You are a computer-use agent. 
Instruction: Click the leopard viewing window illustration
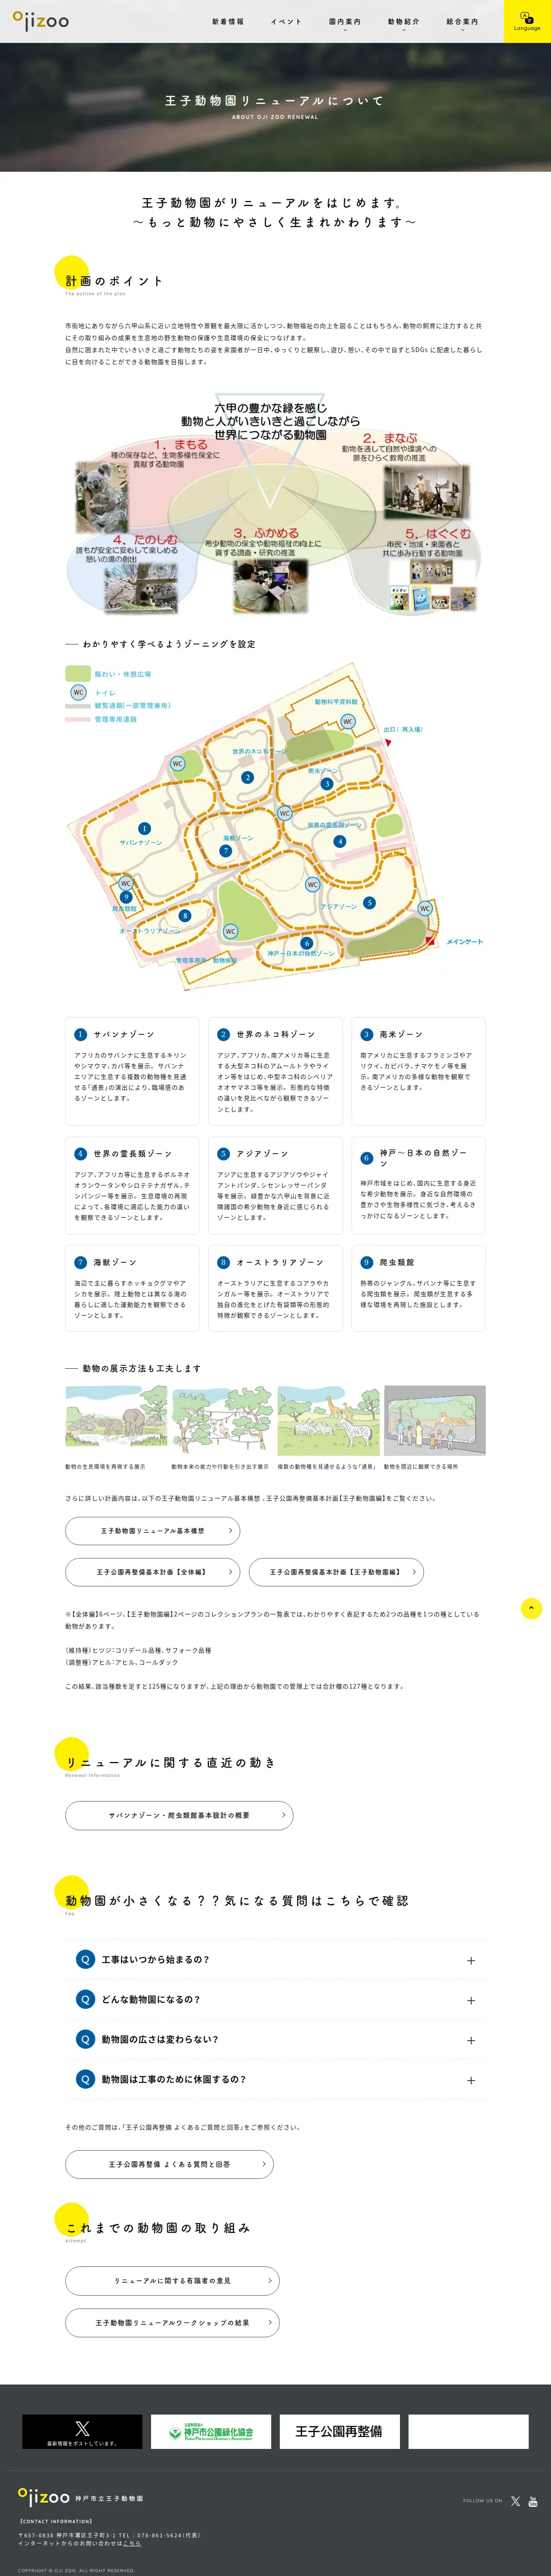[x=435, y=1420]
